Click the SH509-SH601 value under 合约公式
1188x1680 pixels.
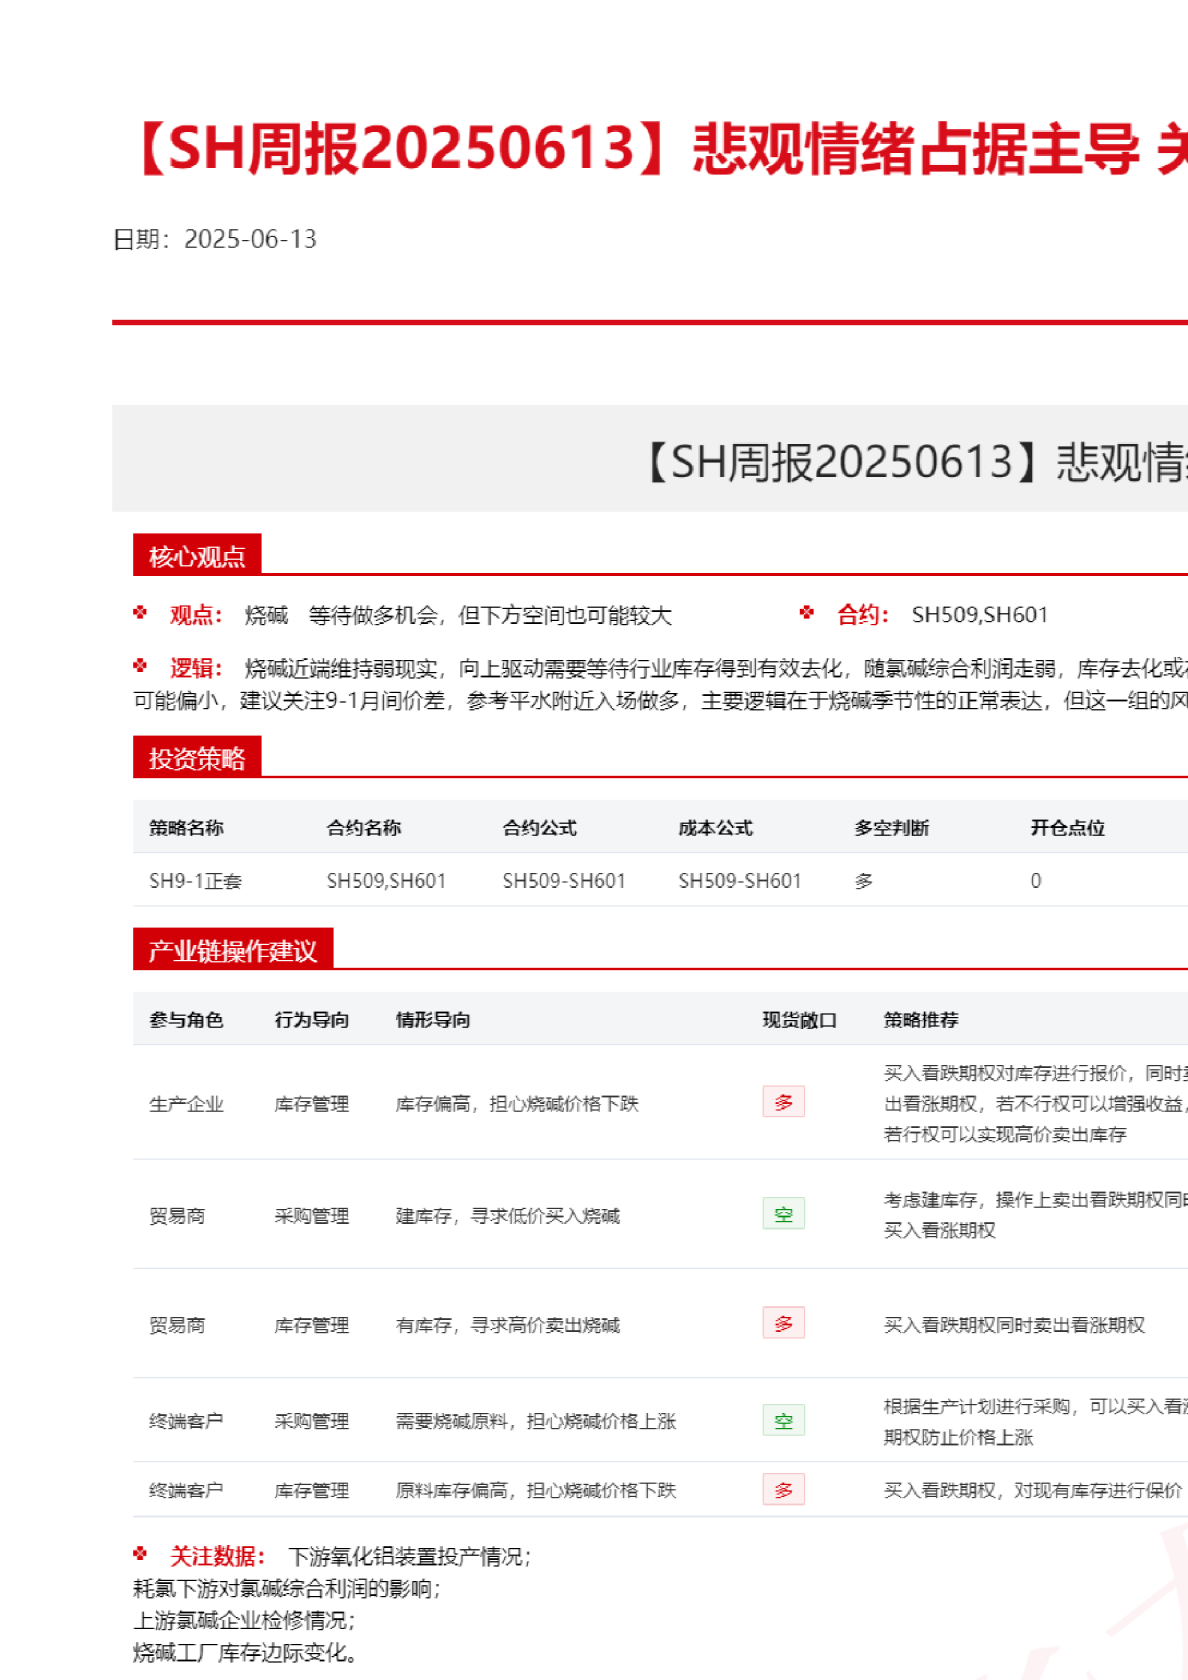click(x=563, y=881)
